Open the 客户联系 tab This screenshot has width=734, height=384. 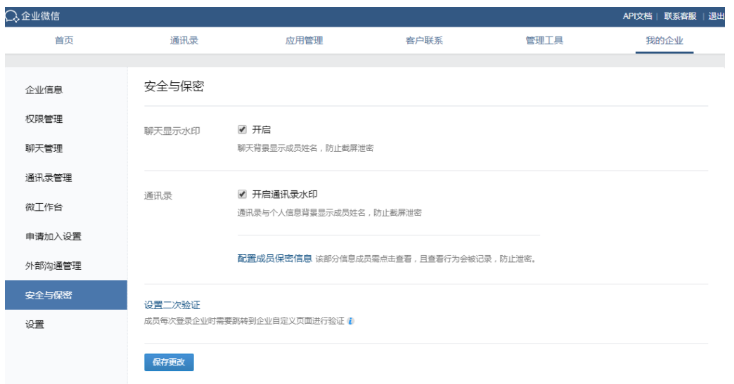pyautogui.click(x=424, y=40)
